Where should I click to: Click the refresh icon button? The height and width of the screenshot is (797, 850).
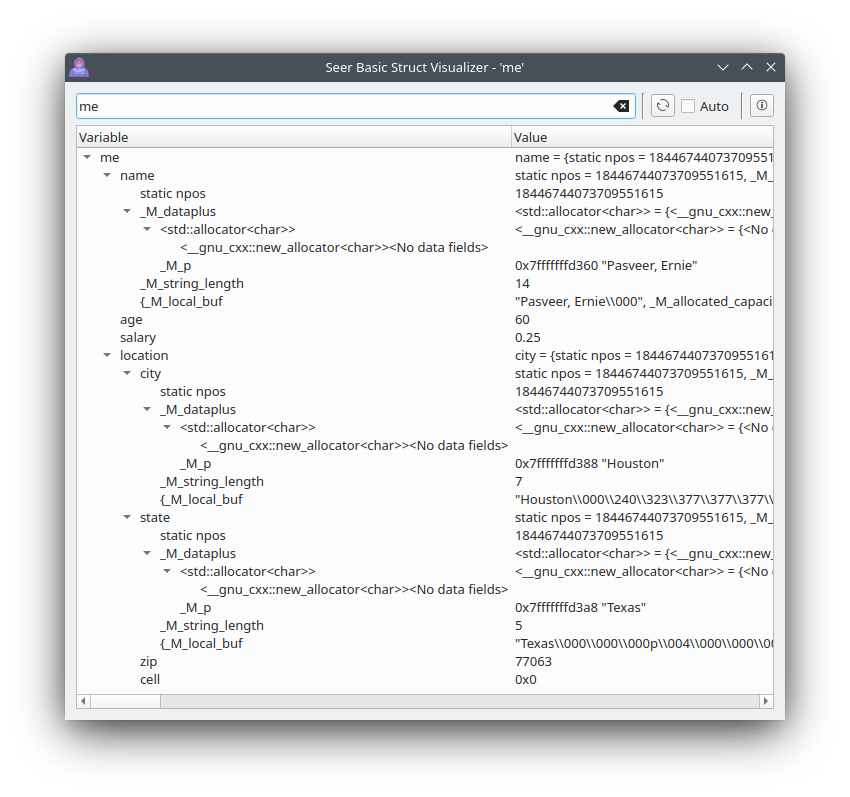[x=662, y=106]
